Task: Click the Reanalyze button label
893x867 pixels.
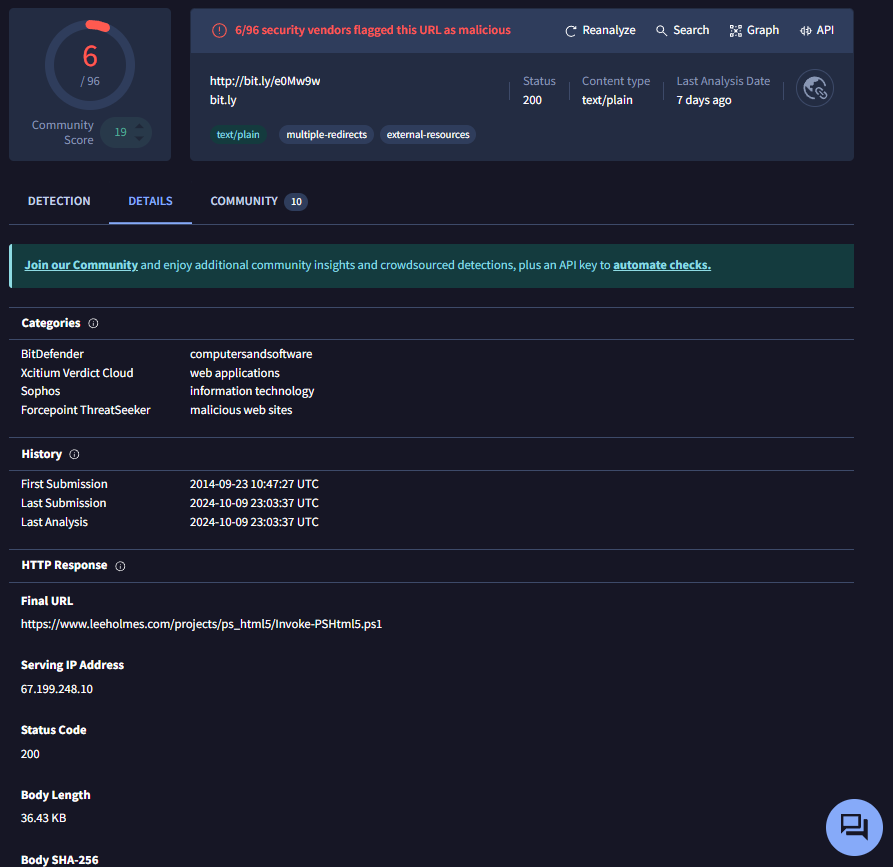Action: [x=609, y=30]
